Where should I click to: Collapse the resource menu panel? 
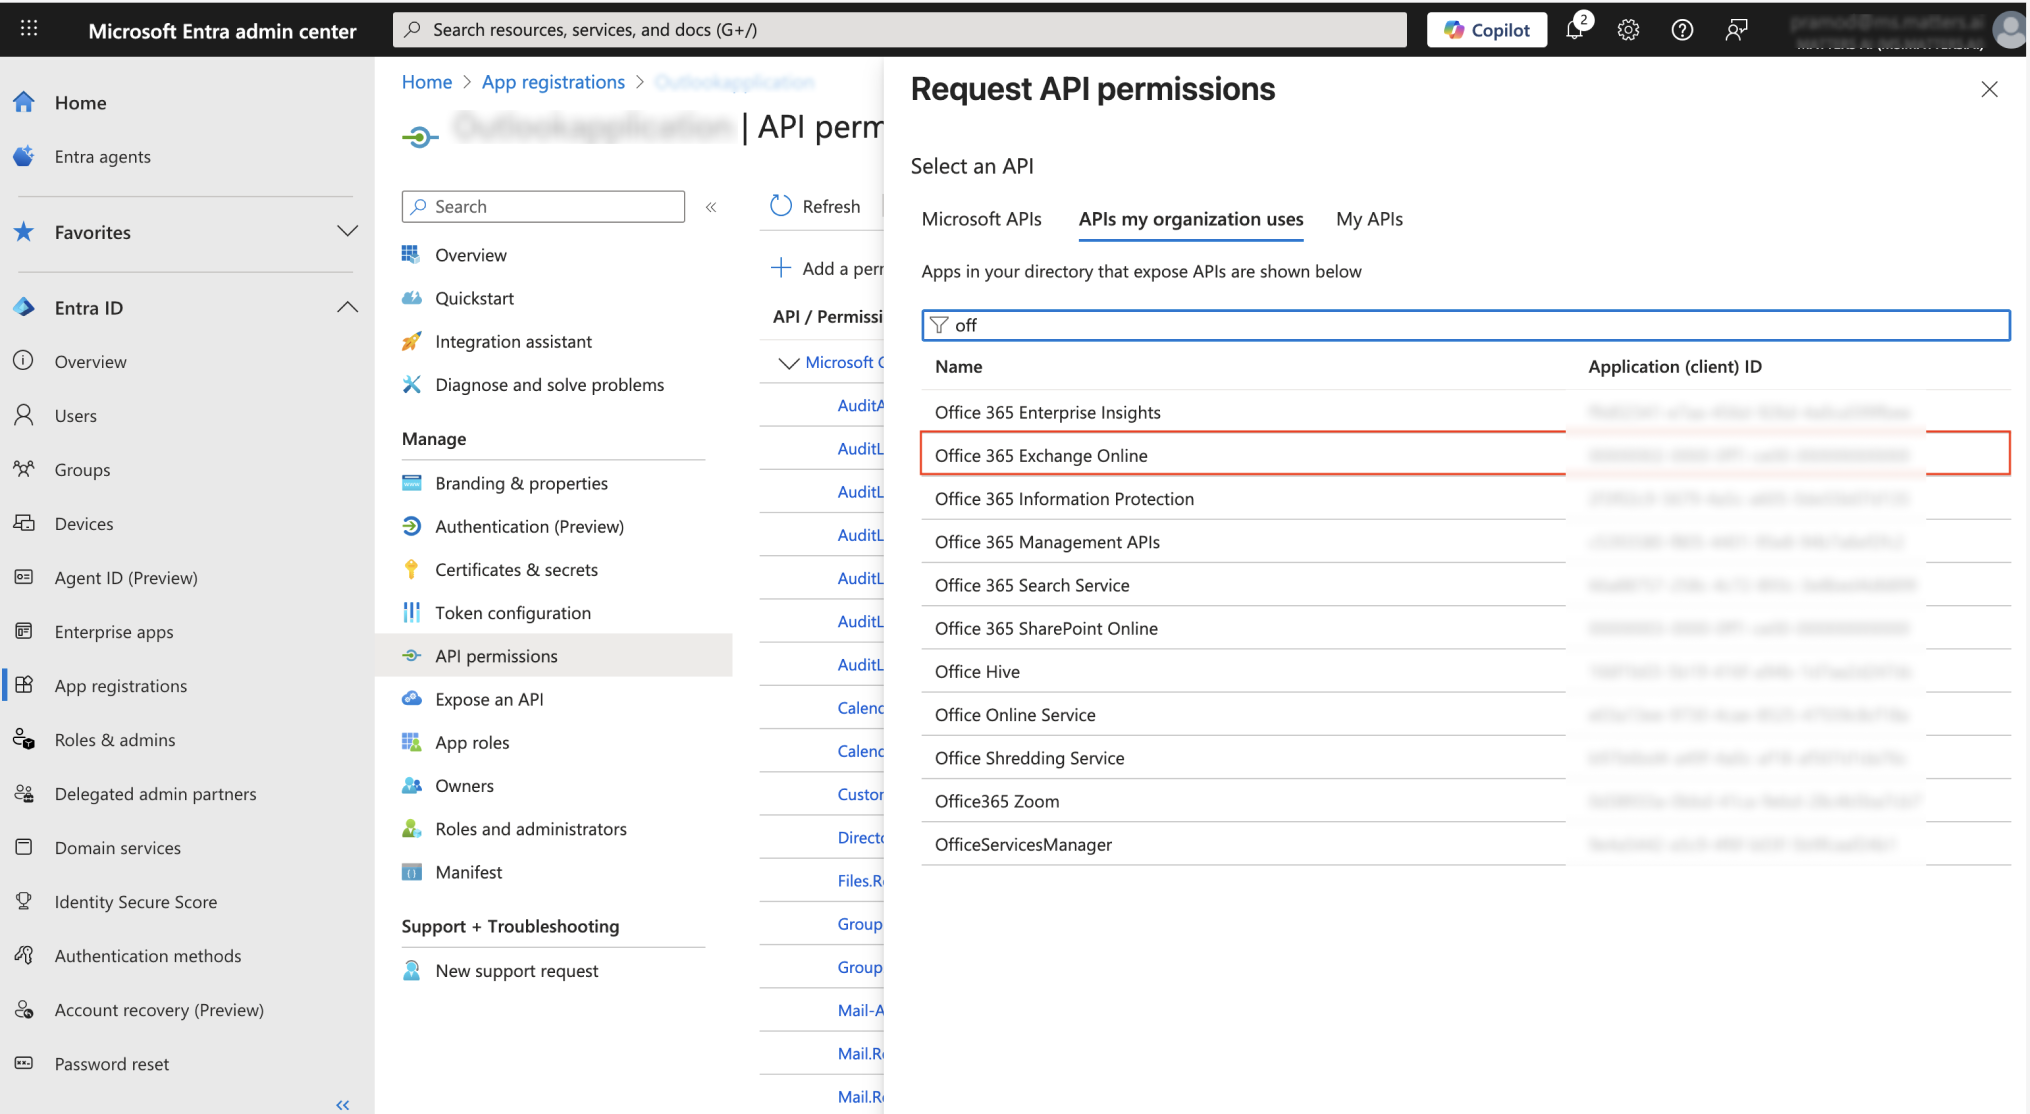tap(711, 207)
